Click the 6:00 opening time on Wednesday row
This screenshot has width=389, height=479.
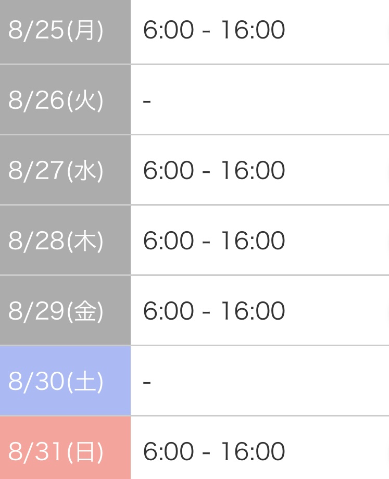168,170
